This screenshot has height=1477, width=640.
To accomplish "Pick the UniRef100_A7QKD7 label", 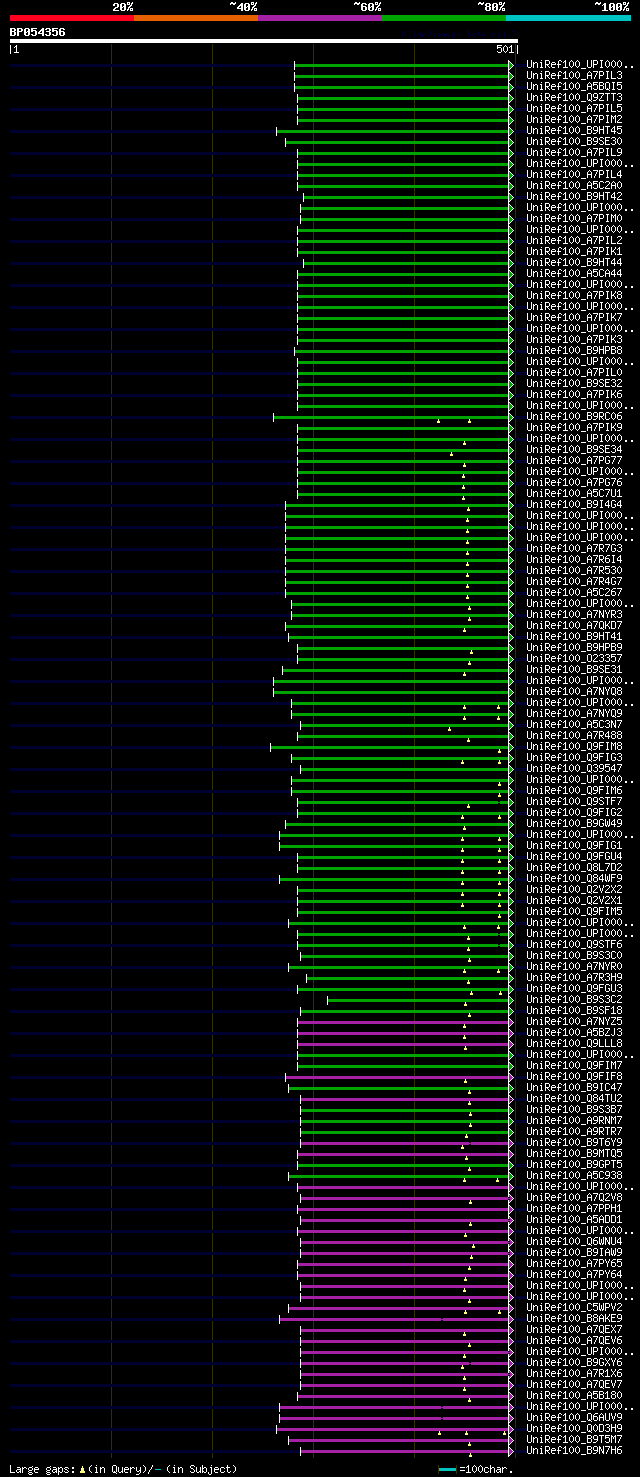I will pos(574,625).
